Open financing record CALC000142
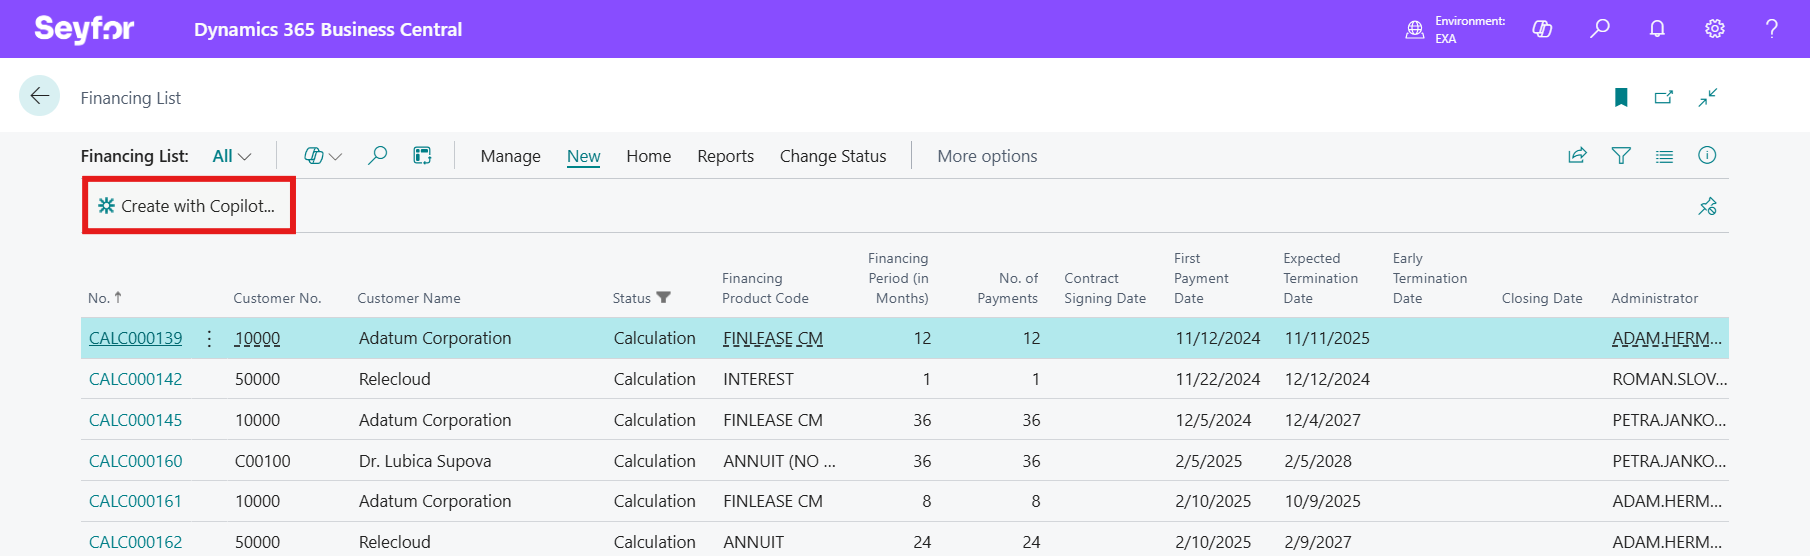Viewport: 1810px width, 556px height. tap(136, 379)
